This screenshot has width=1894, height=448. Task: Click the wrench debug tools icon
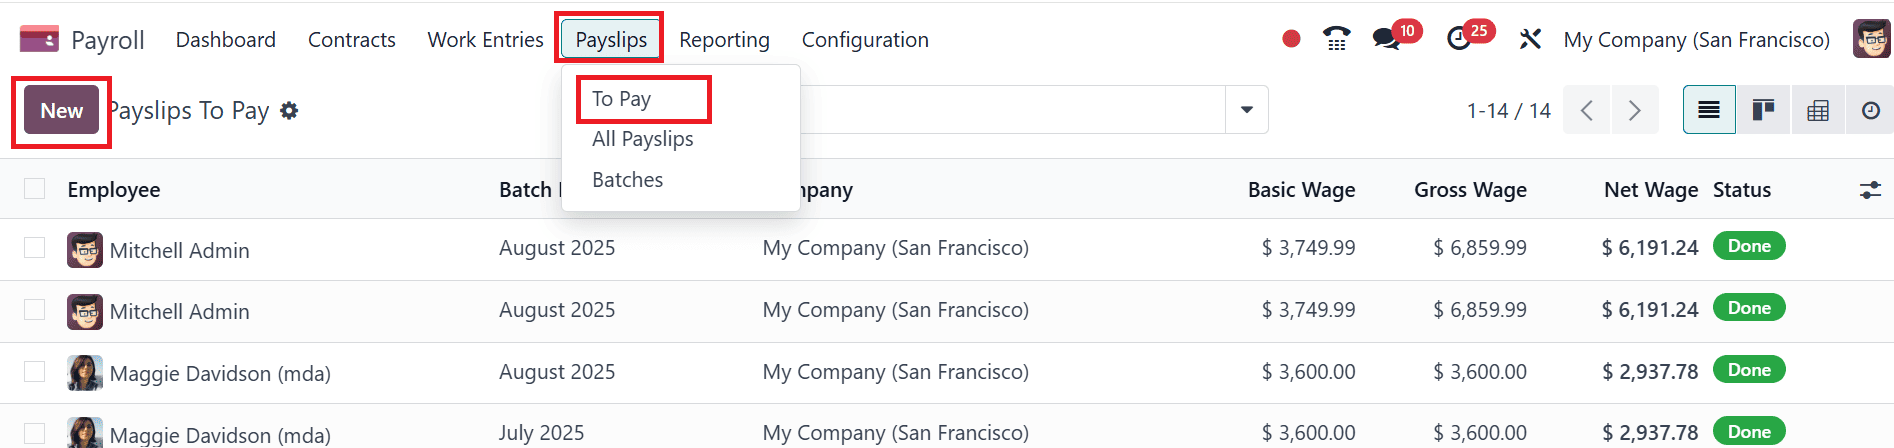point(1529,39)
